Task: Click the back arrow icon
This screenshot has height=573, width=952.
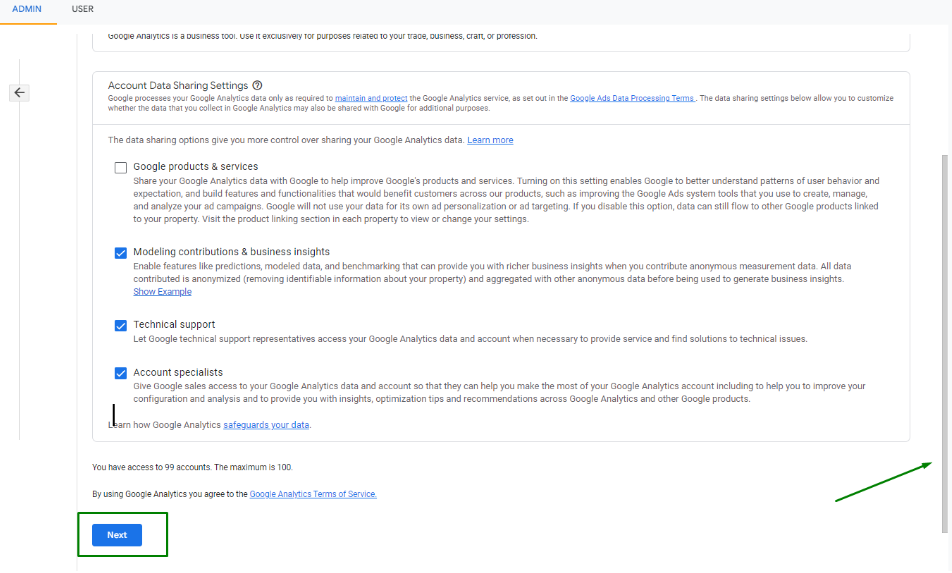Action: pos(19,92)
